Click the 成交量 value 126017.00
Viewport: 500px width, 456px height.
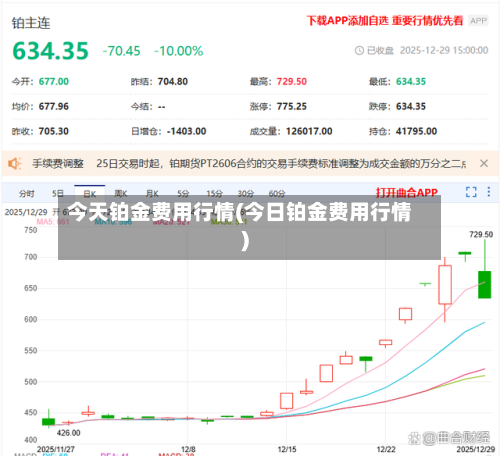[x=309, y=131]
